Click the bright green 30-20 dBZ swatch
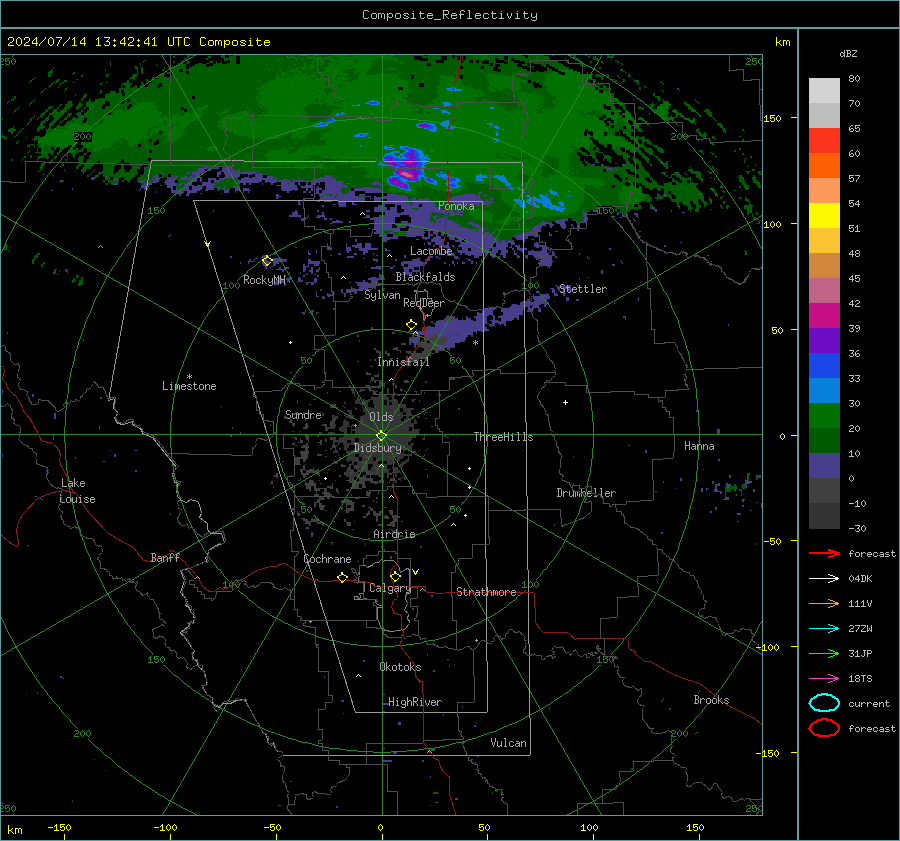 pos(824,415)
